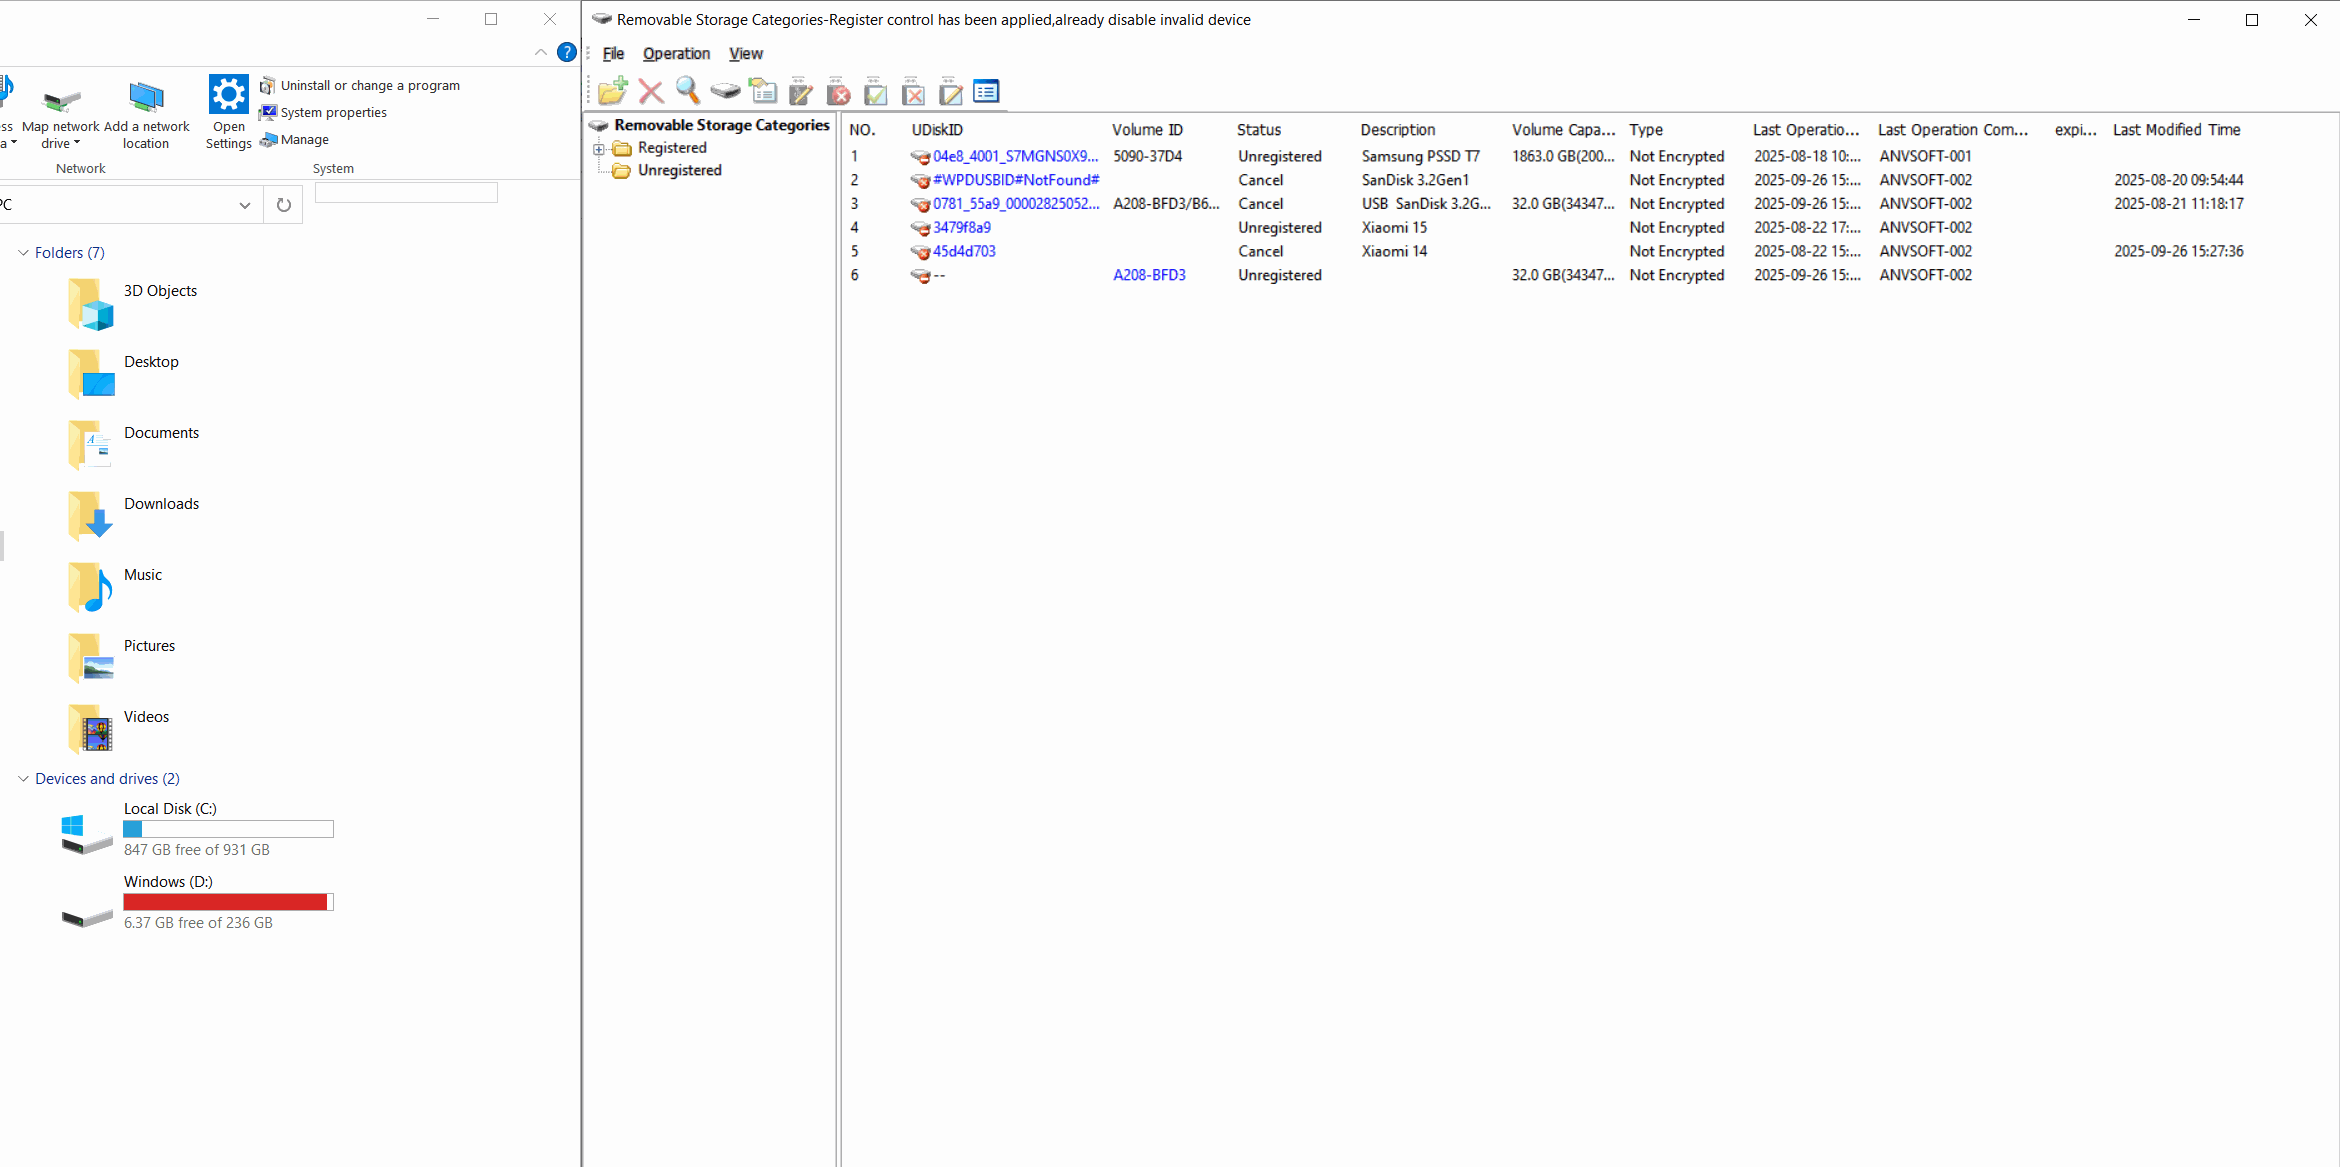Click Uninstall or change a program

(x=369, y=86)
